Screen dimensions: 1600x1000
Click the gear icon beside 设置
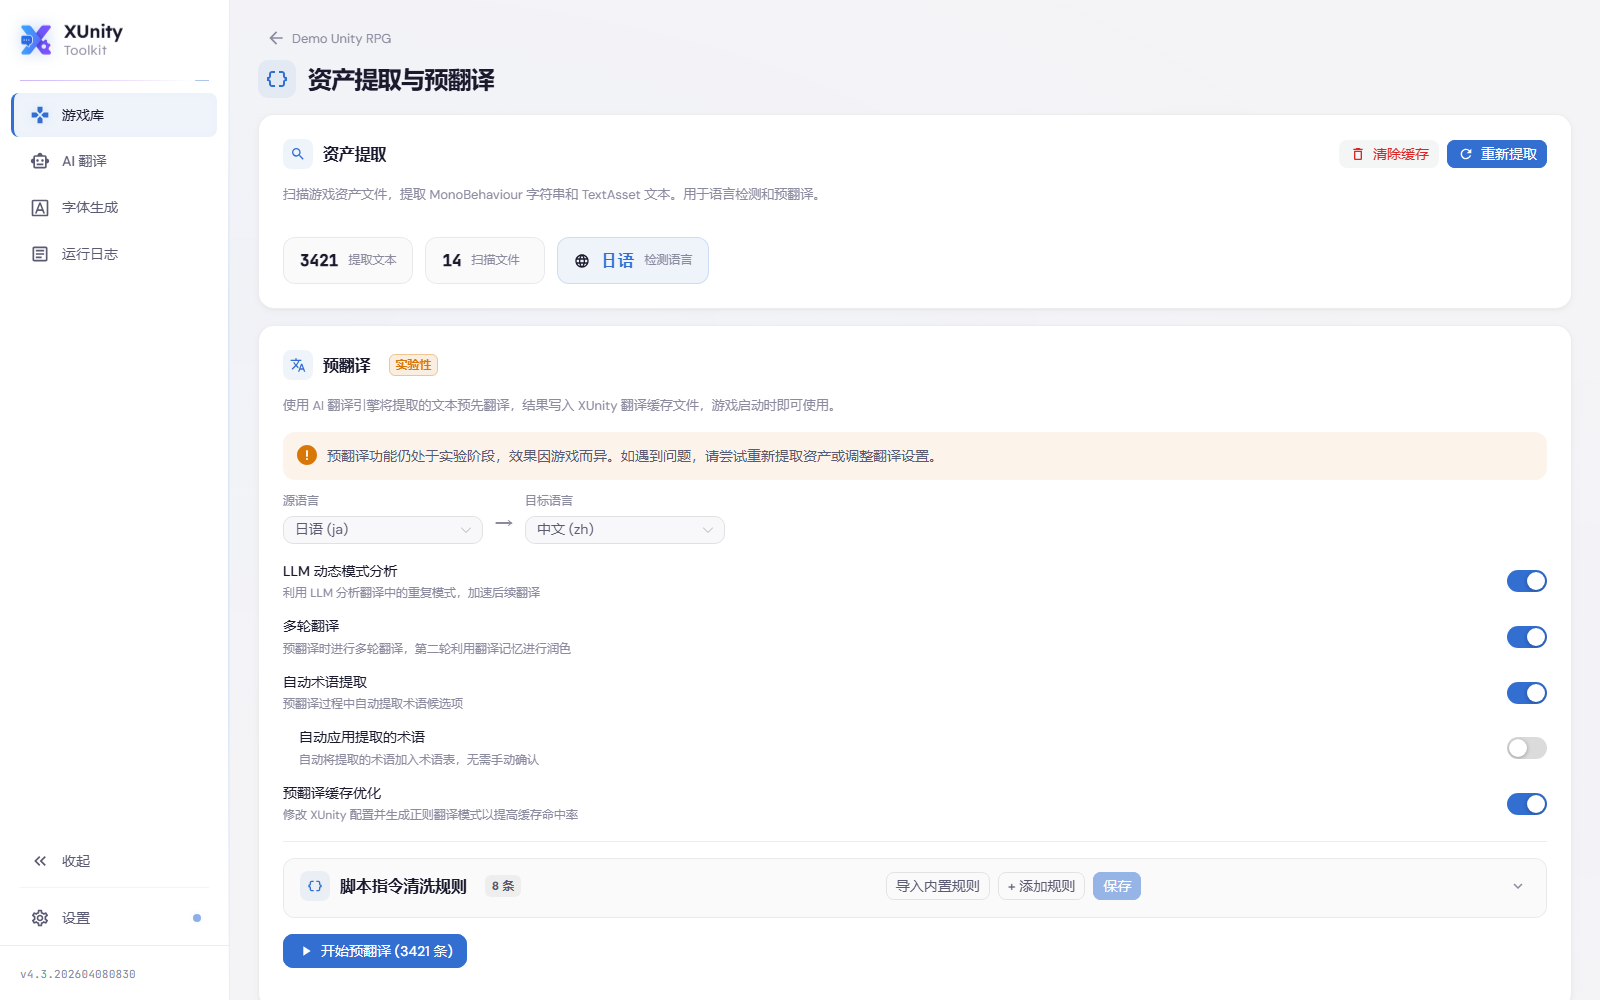(40, 918)
